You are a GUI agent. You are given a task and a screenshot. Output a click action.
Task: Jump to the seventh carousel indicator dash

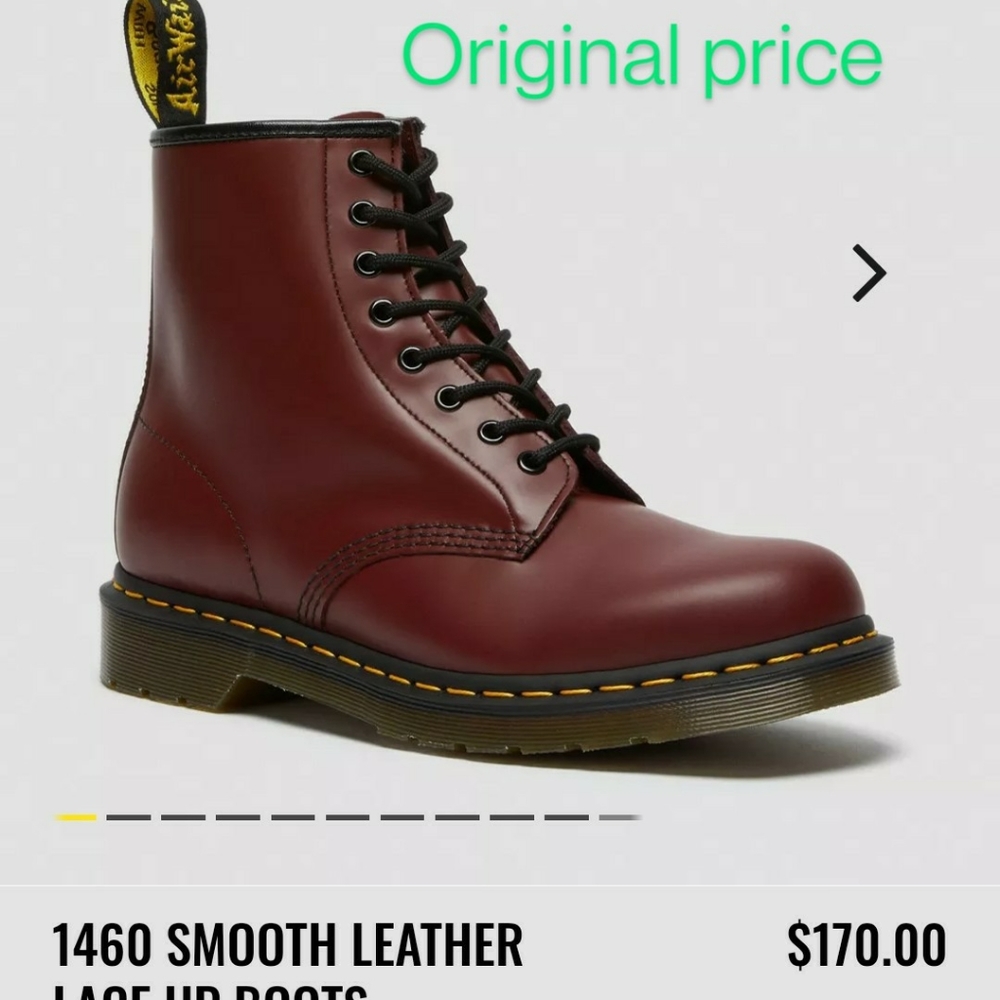[402, 817]
